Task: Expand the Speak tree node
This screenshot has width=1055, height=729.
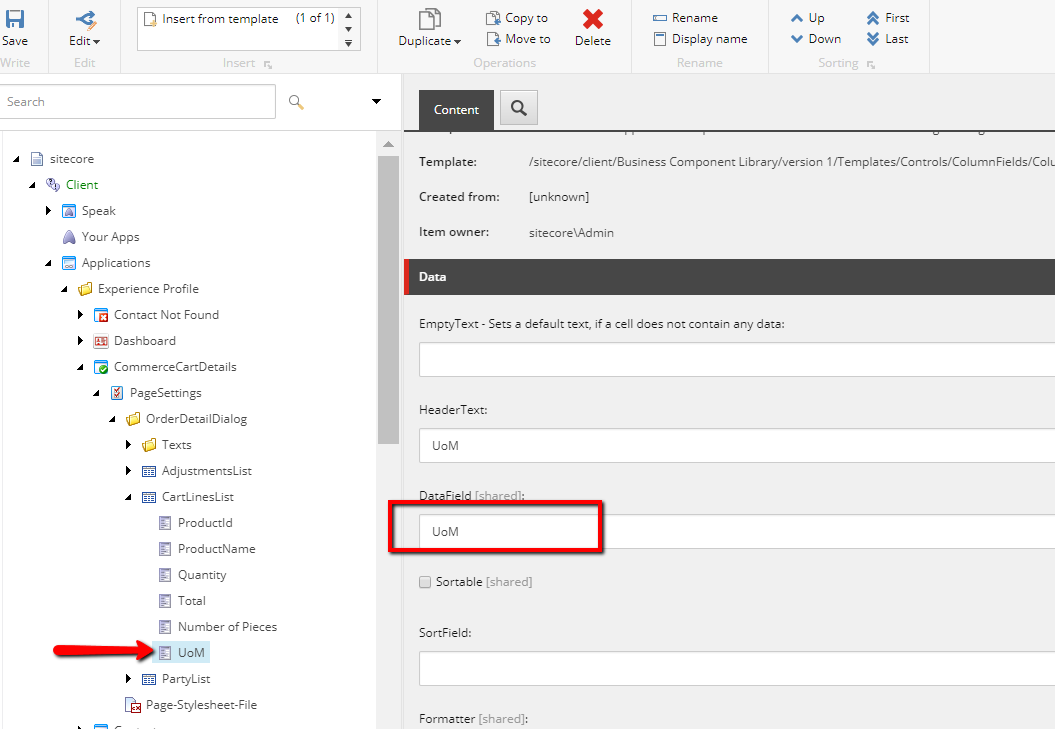Action: click(48, 211)
